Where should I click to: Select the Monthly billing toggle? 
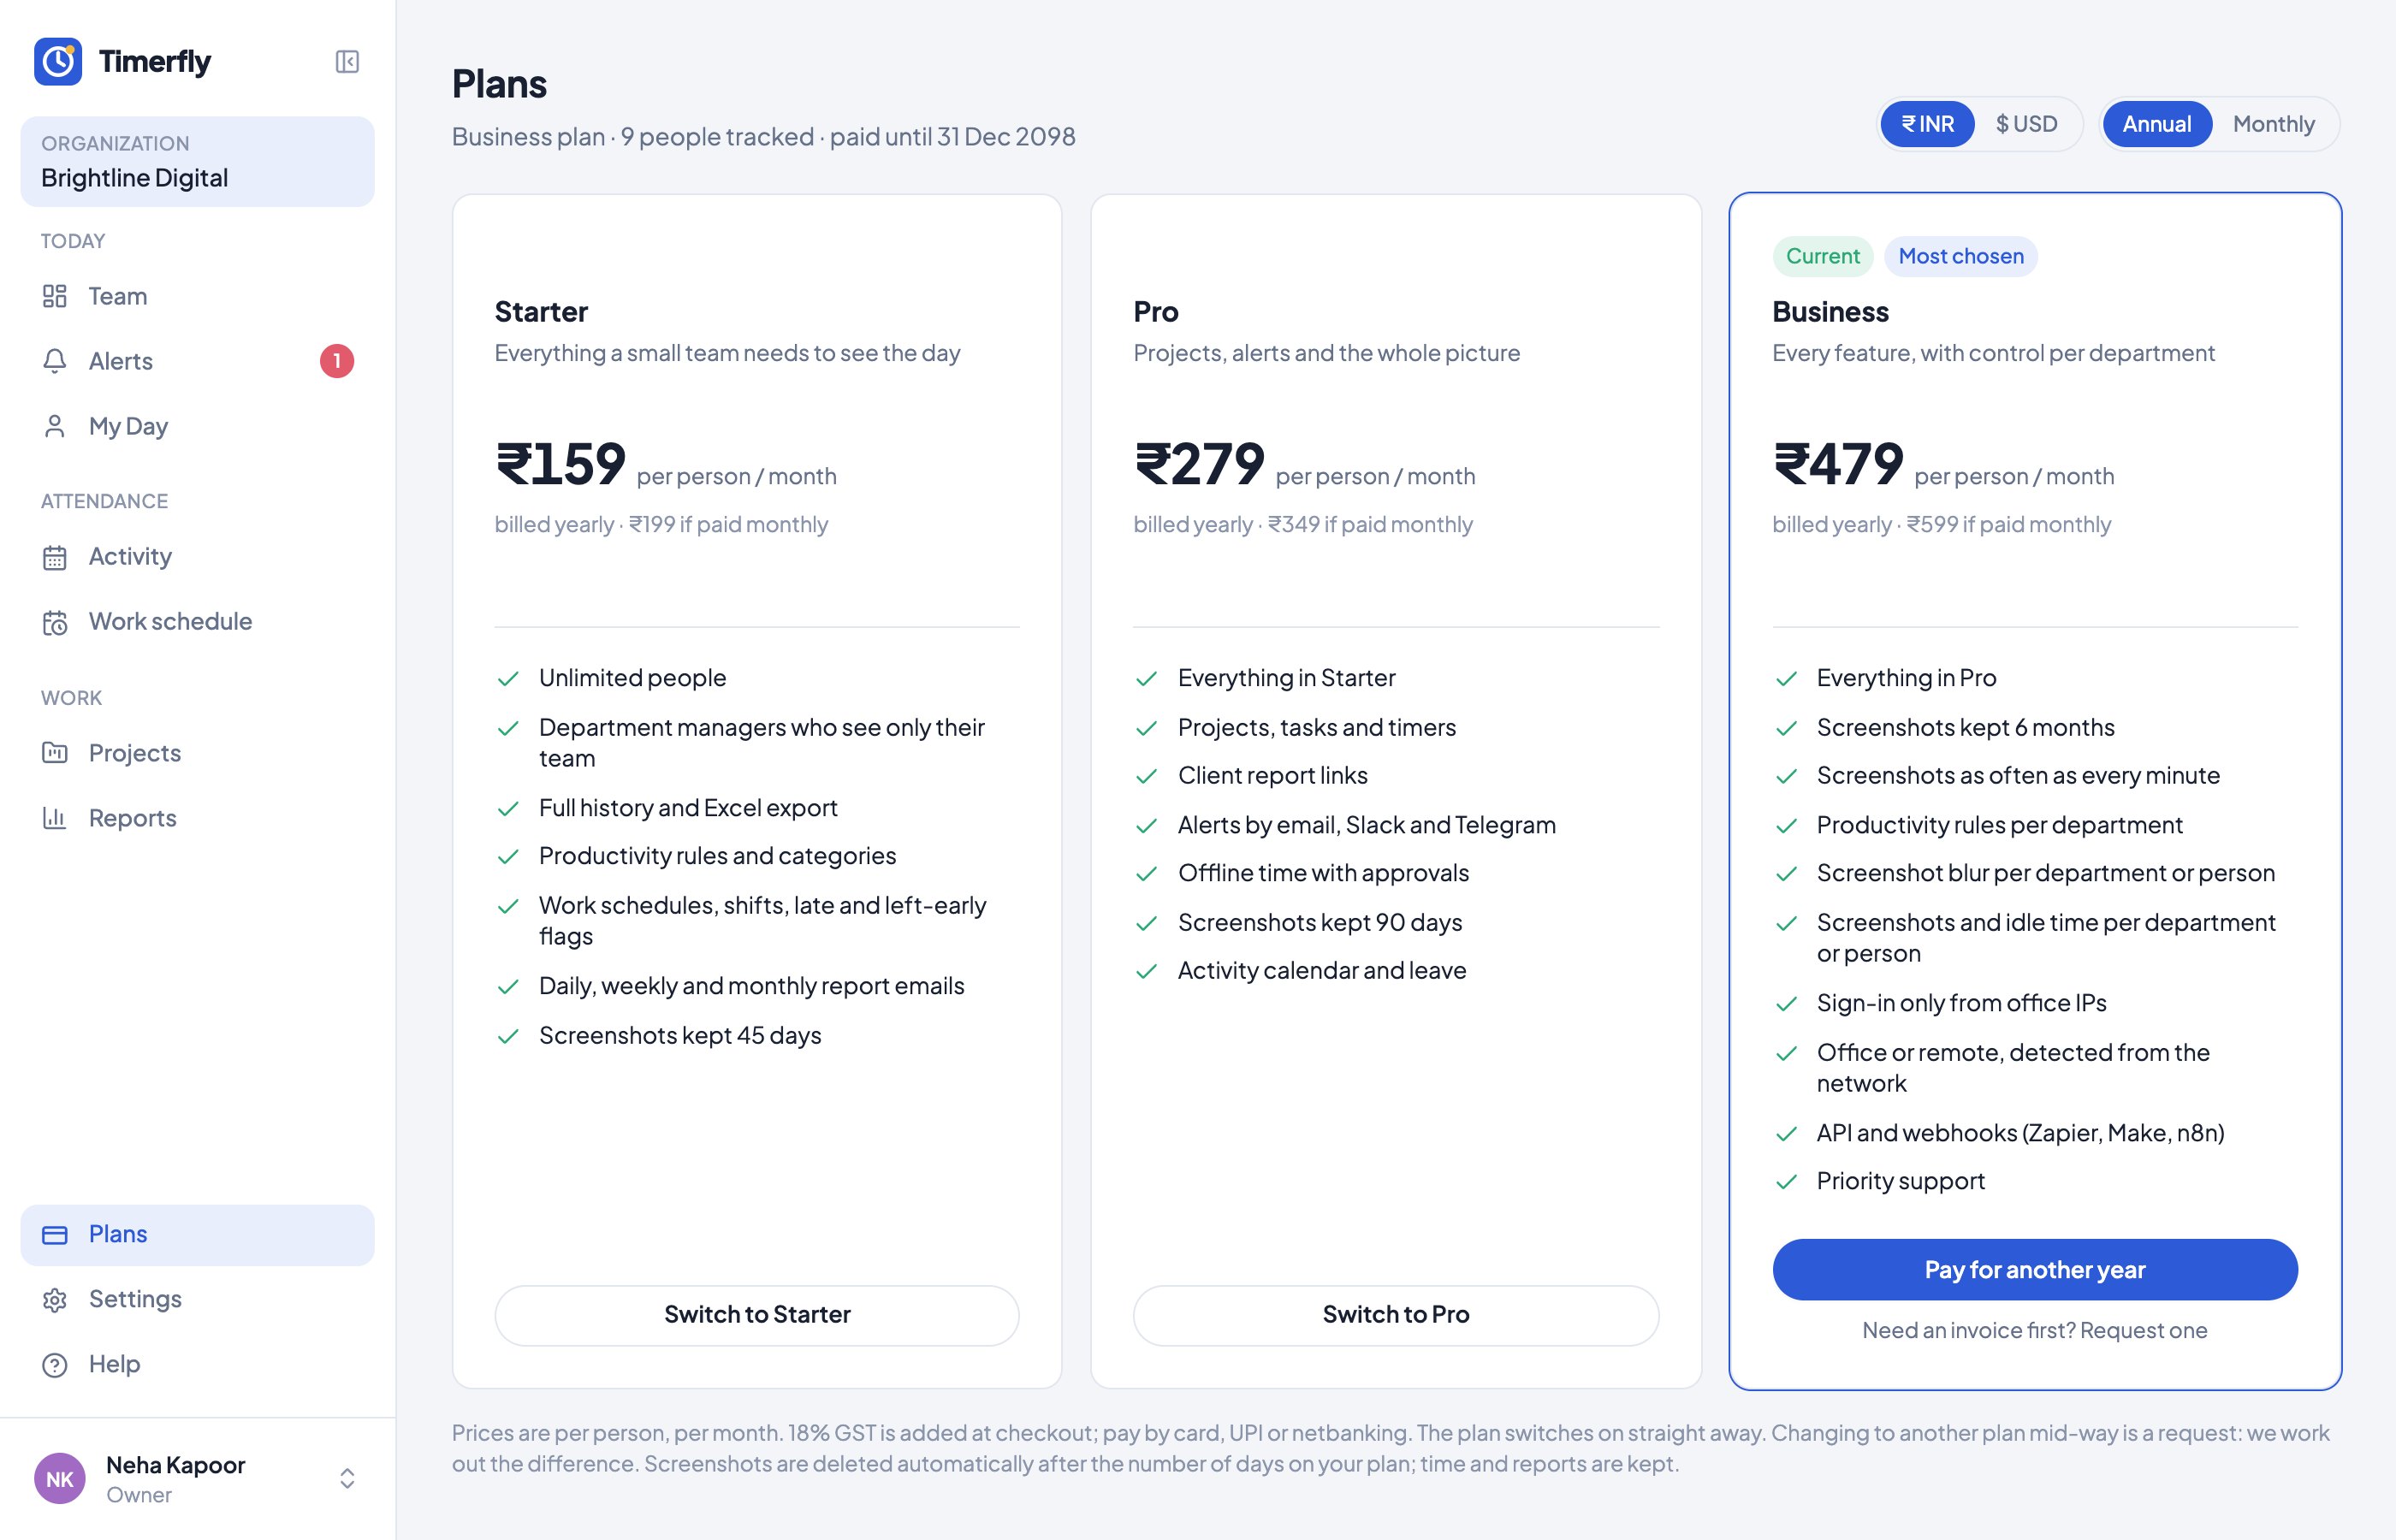pyautogui.click(x=2273, y=124)
